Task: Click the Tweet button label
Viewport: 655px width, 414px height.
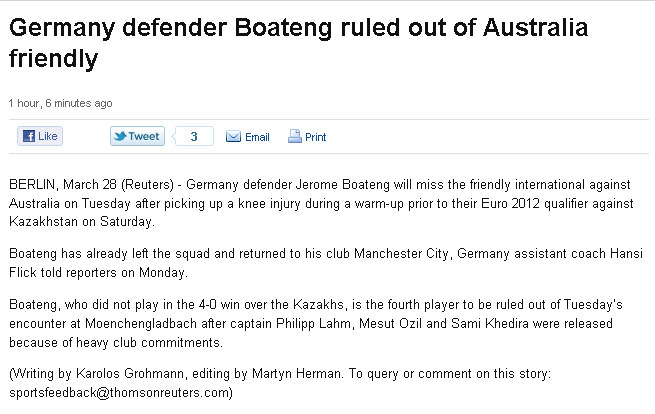Action: click(x=144, y=136)
